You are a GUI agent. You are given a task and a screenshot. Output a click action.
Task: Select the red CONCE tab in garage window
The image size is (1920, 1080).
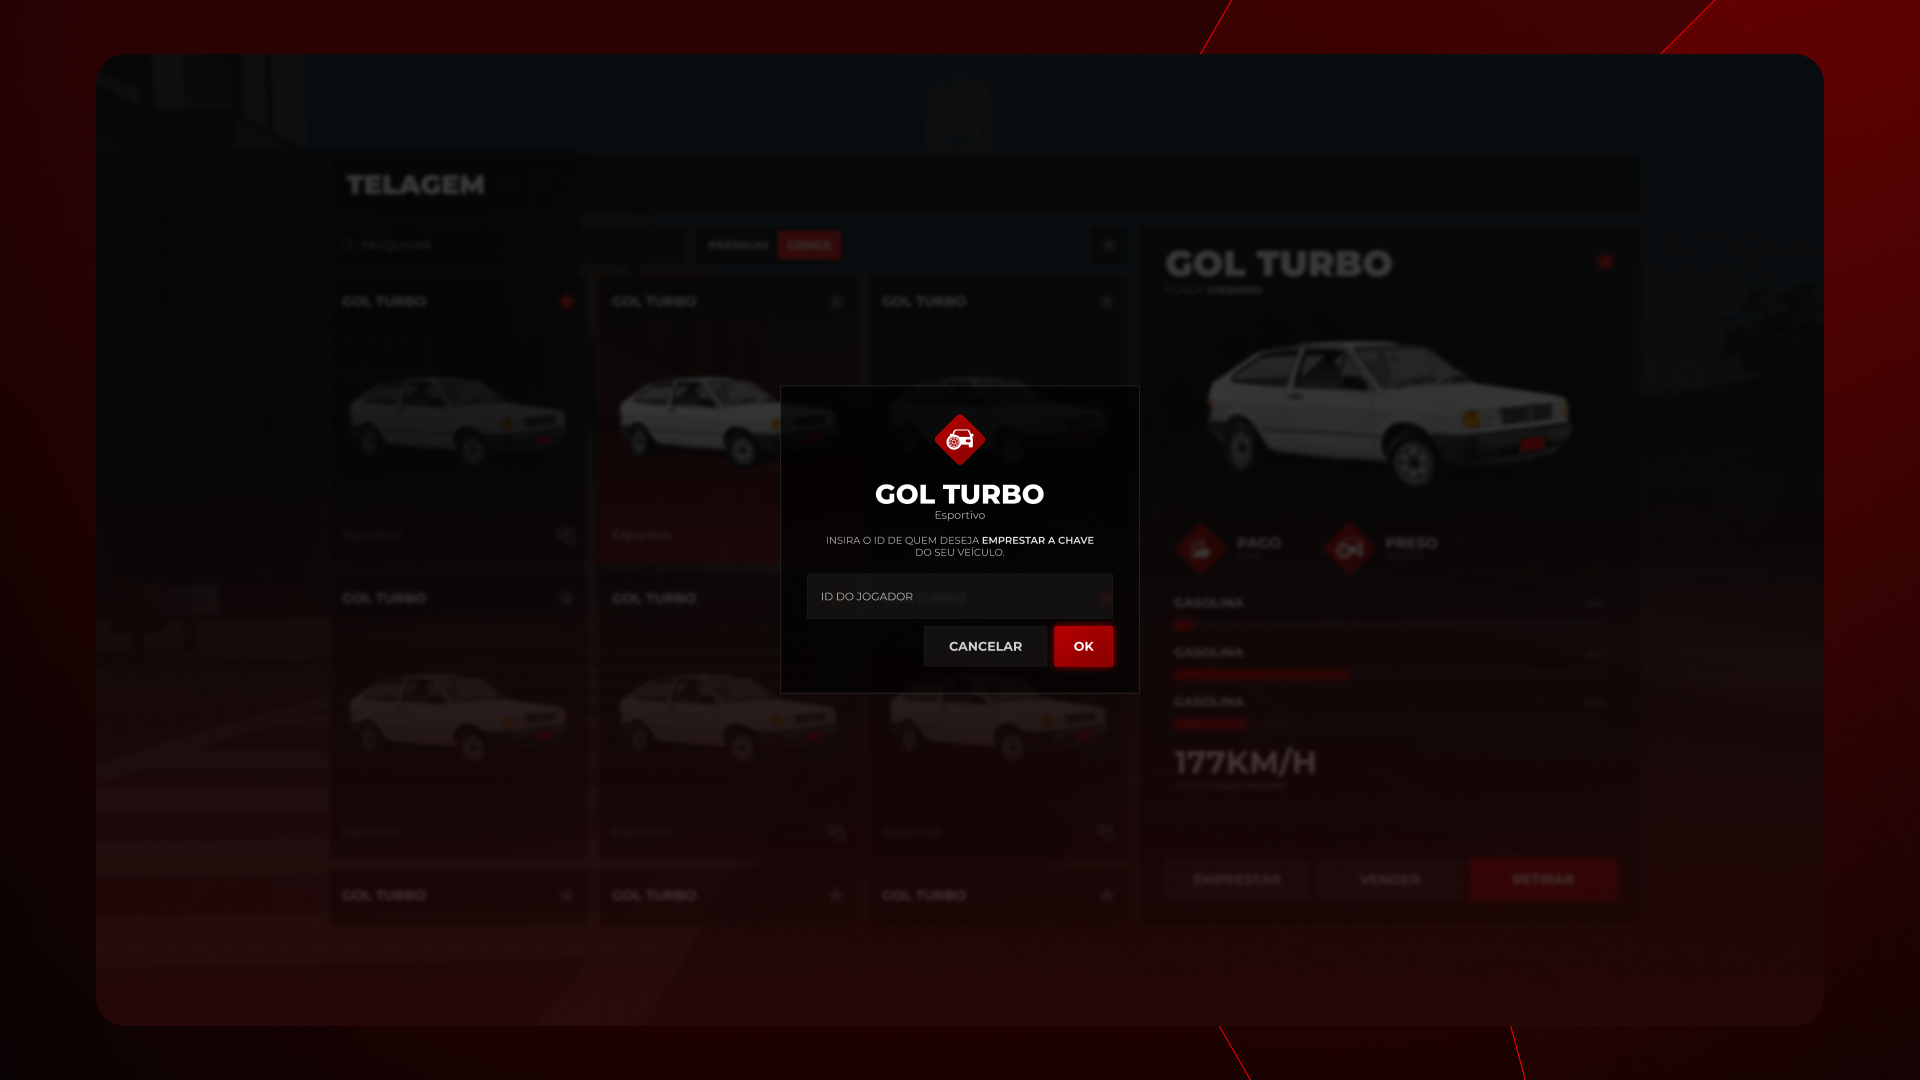[x=809, y=245]
